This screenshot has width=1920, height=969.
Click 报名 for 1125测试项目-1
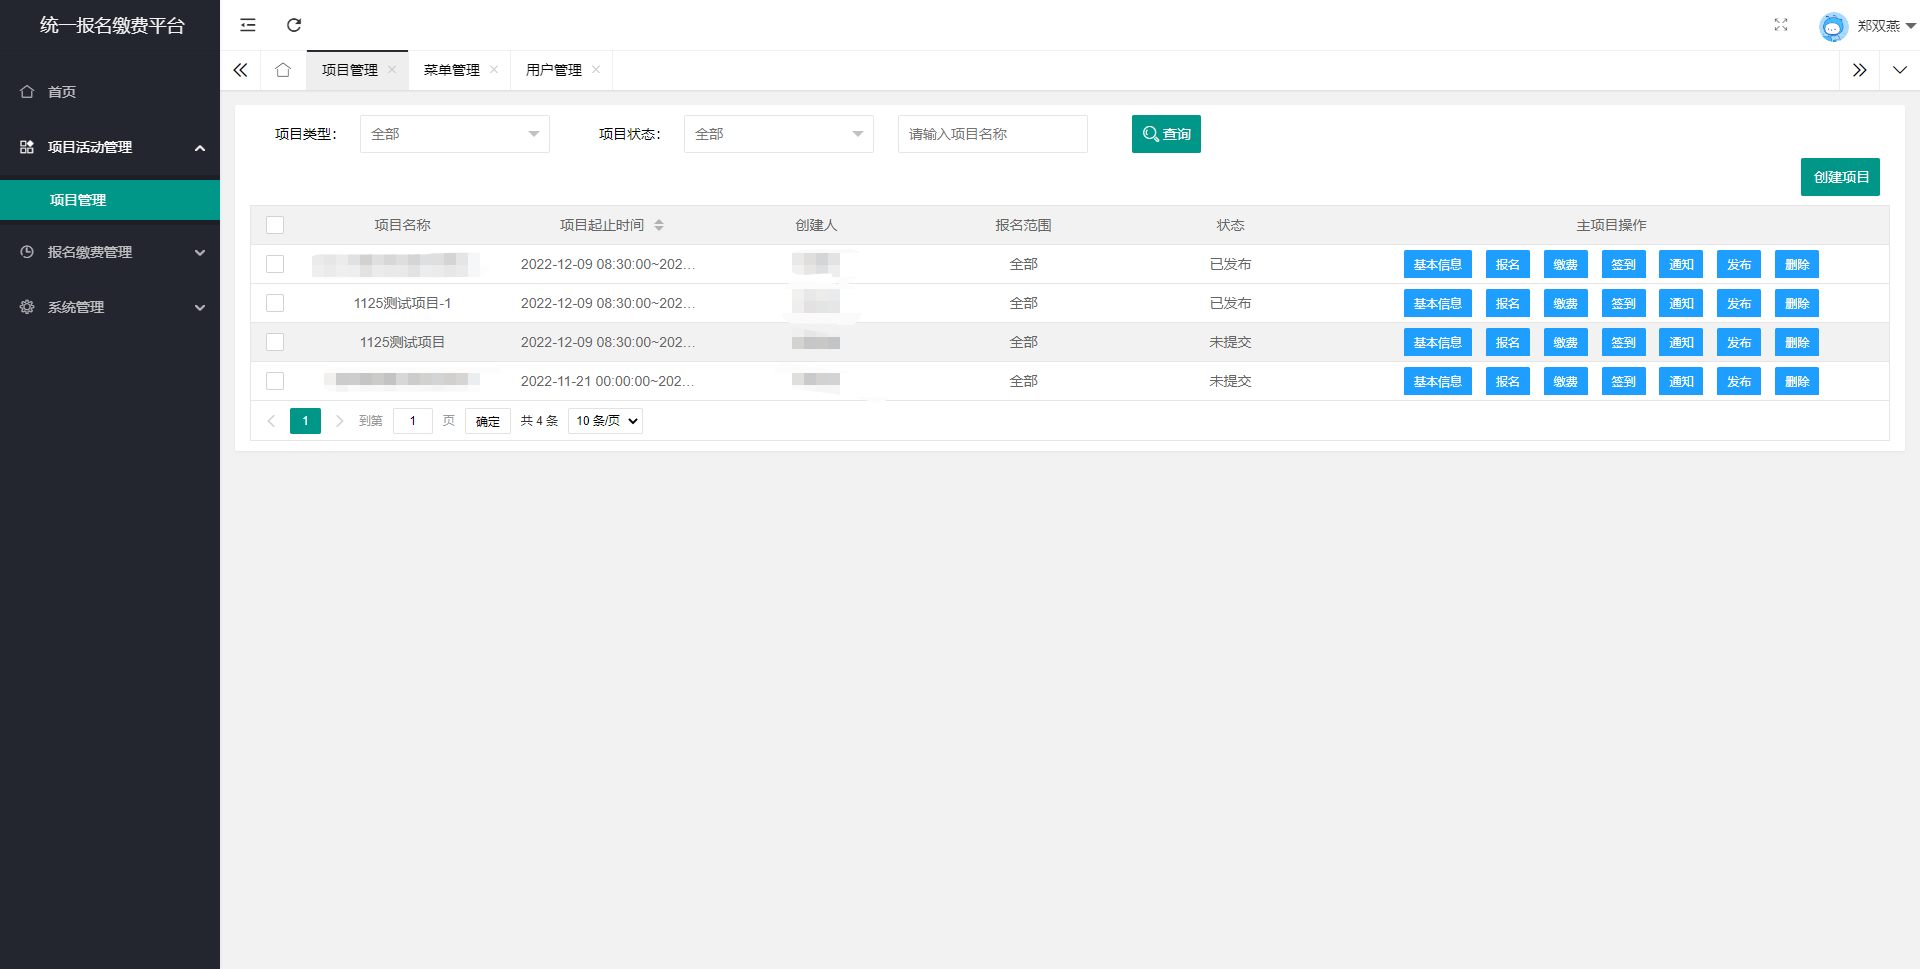coord(1508,304)
